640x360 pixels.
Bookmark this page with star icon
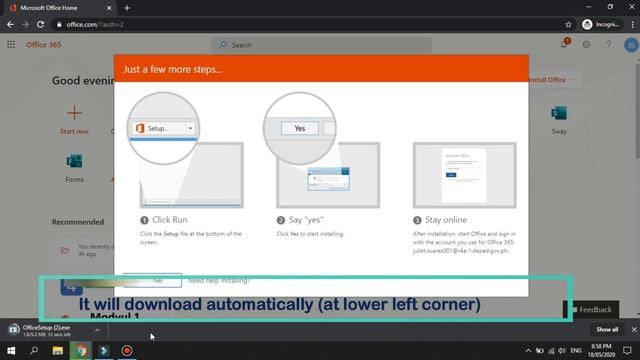(568, 24)
